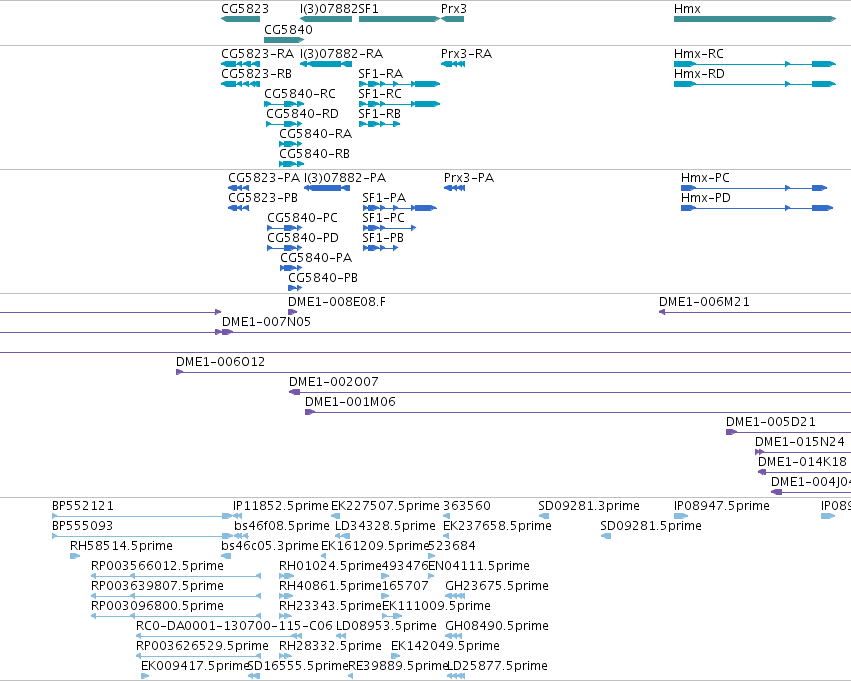
Task: Click the l(3)07882-RA transcript
Action: [x=326, y=64]
